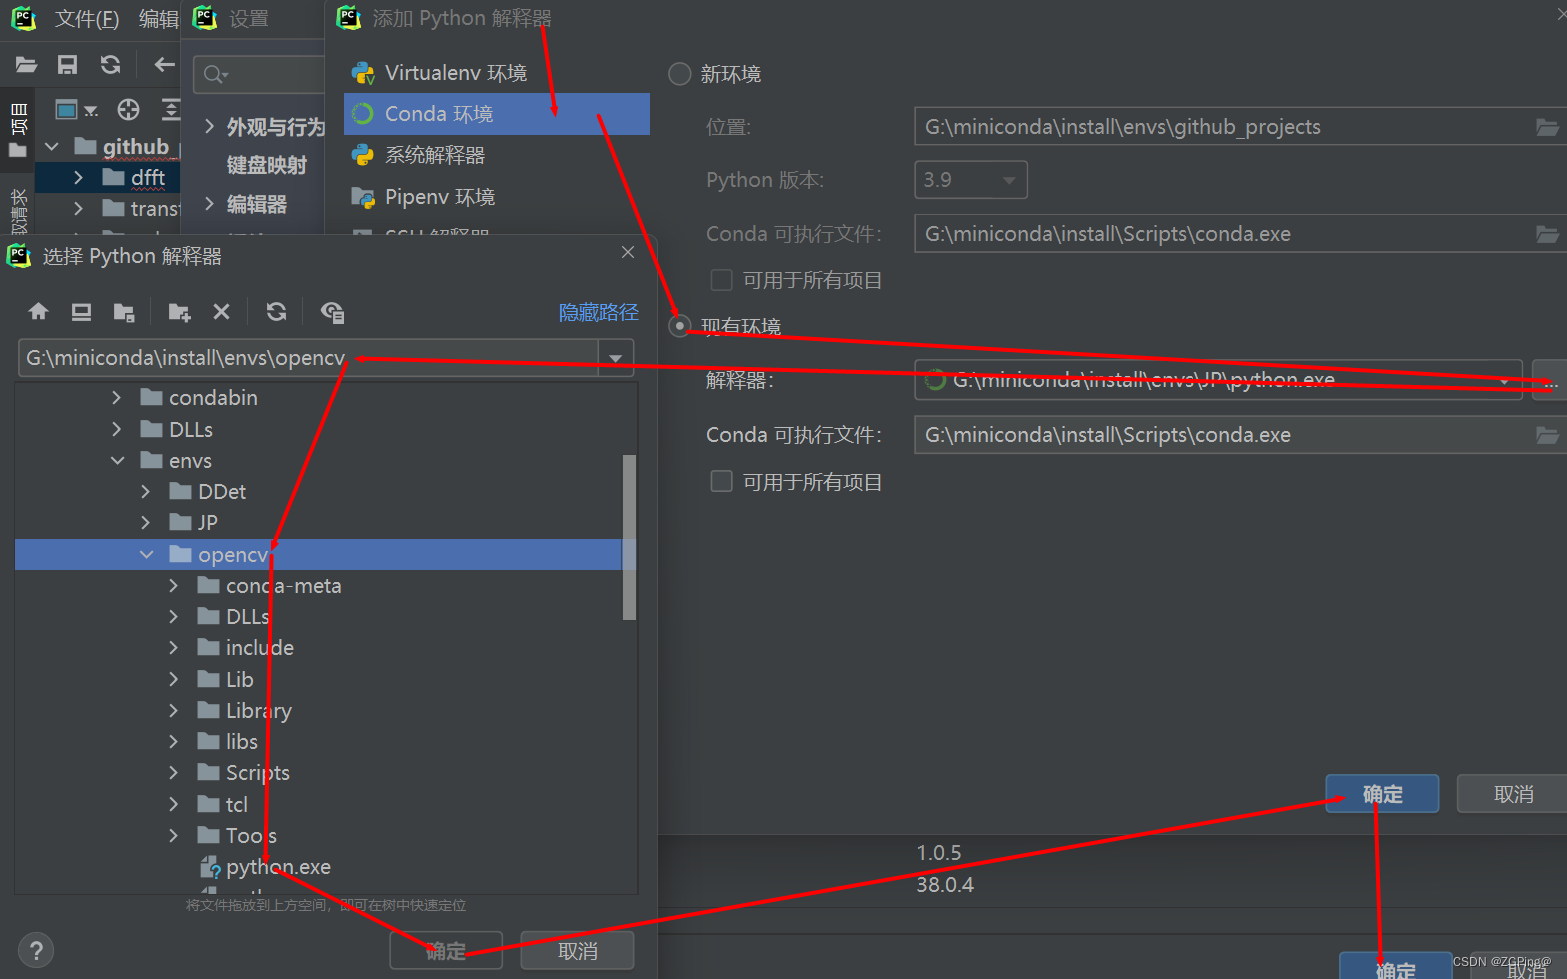Open the interpreter path dropdown
Viewport: 1567px width, 979px height.
point(1504,380)
